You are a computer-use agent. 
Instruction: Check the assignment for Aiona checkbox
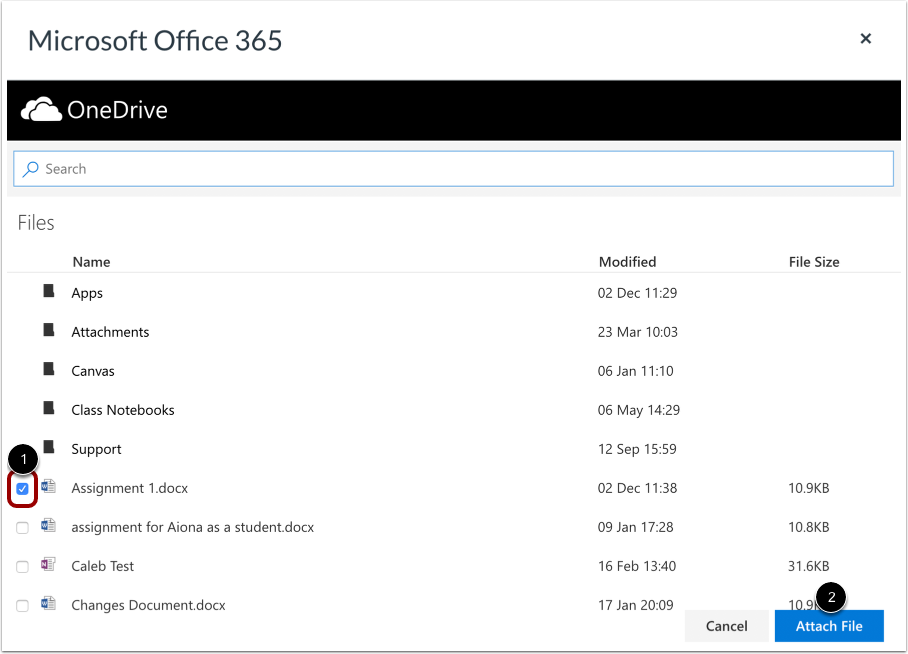pos(22,527)
